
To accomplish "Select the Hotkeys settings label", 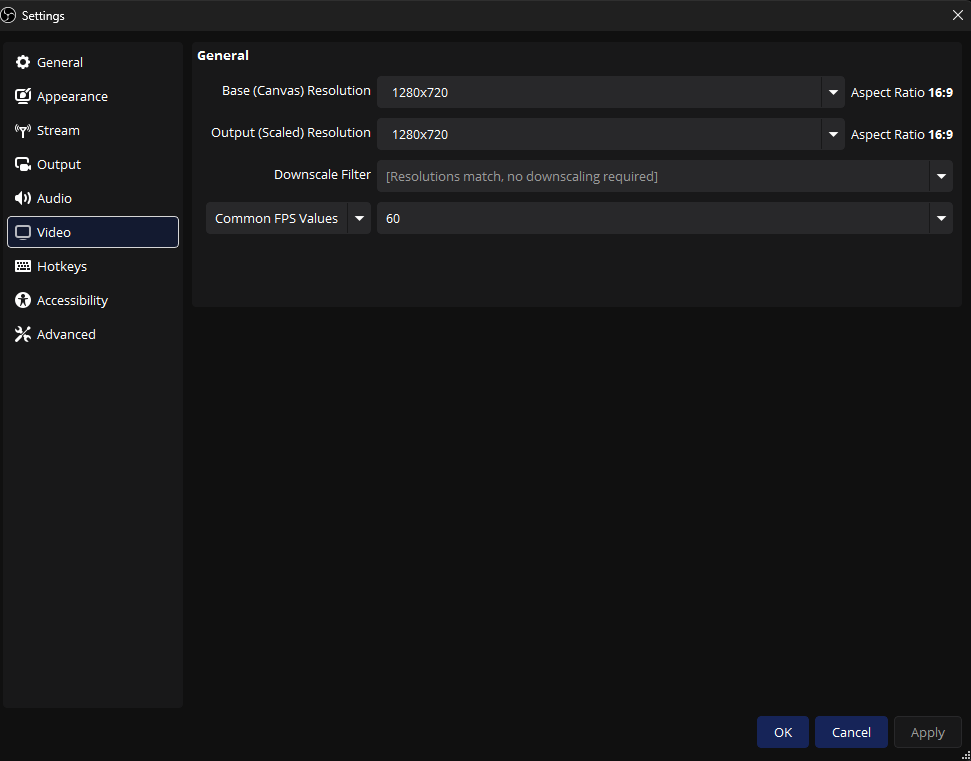I will point(62,266).
